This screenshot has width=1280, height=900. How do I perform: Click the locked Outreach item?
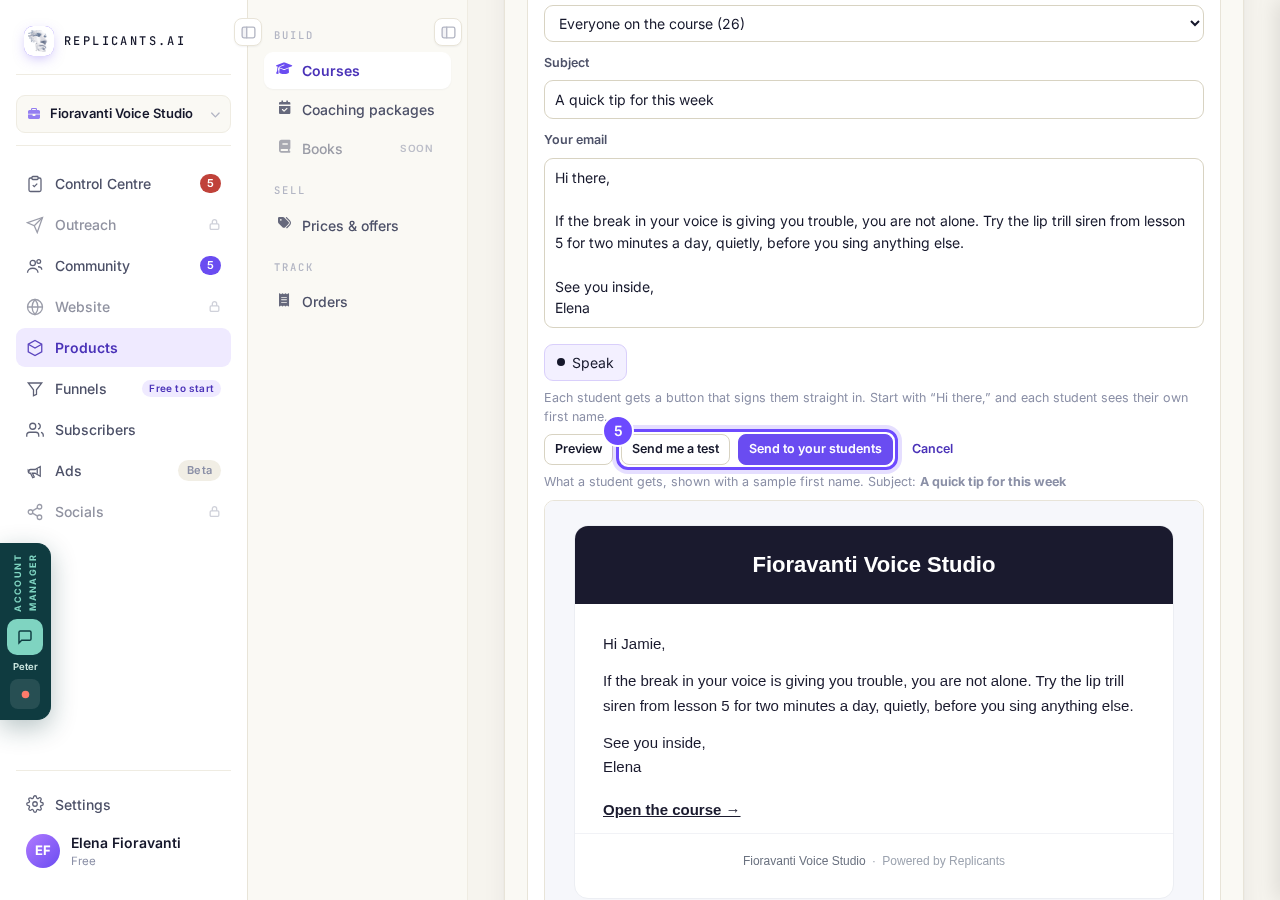[123, 225]
